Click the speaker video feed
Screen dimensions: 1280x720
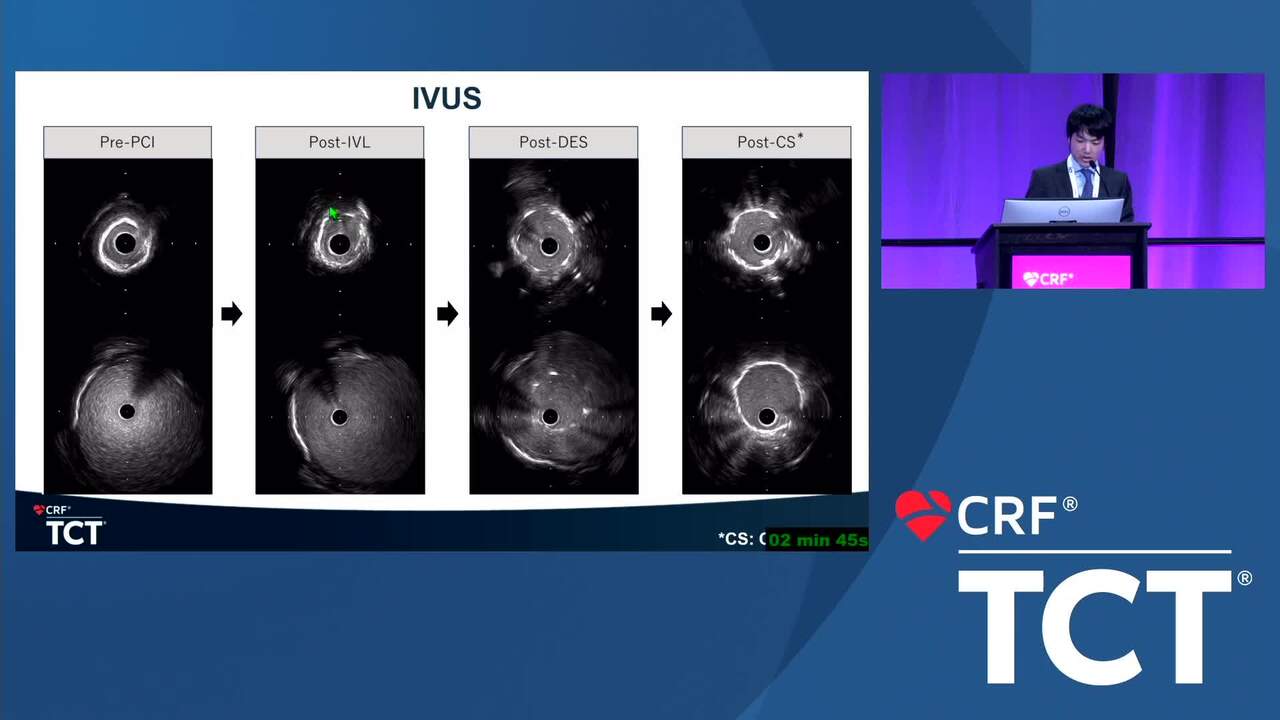coord(1072,181)
